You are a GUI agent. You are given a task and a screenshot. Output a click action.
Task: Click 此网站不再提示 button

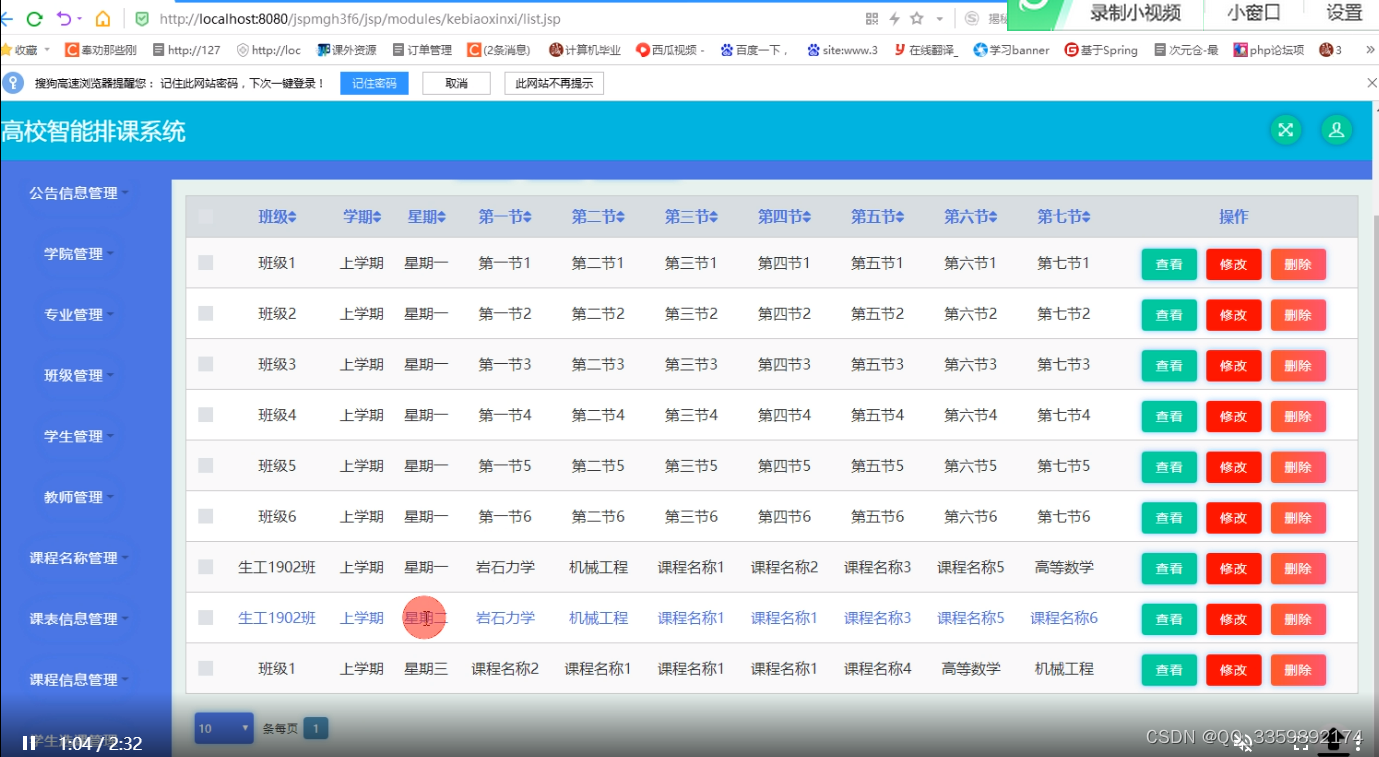(554, 83)
